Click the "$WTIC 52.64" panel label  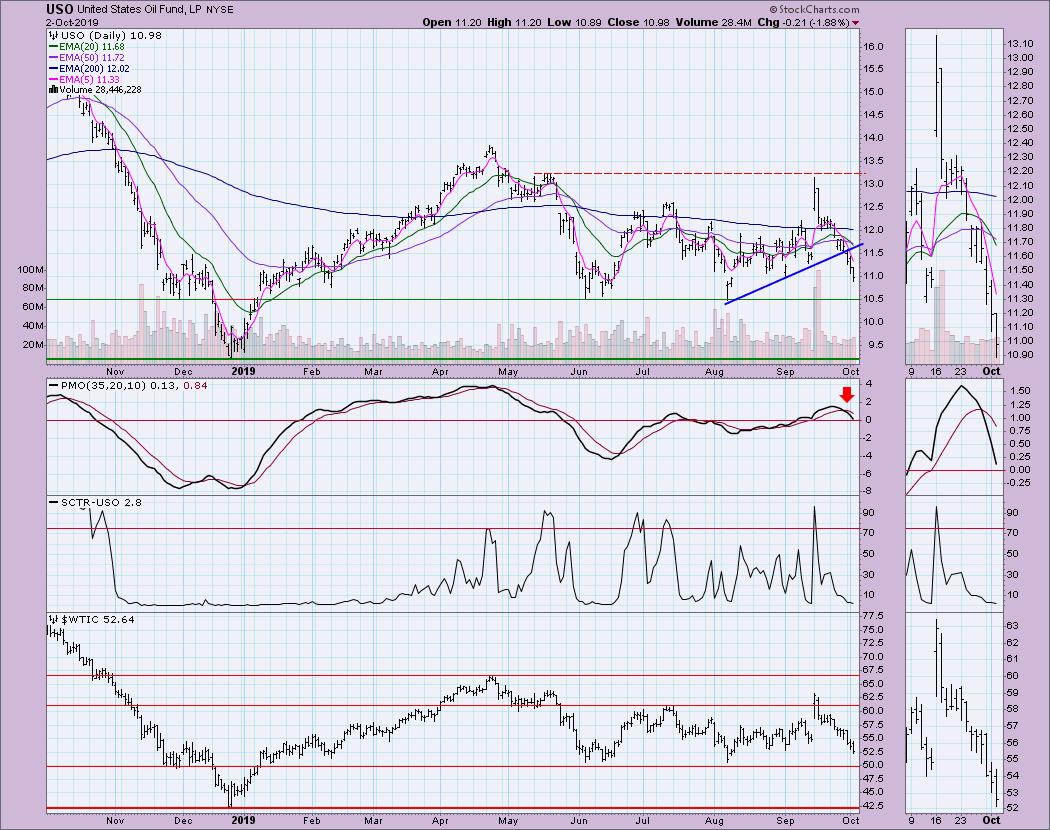98,620
